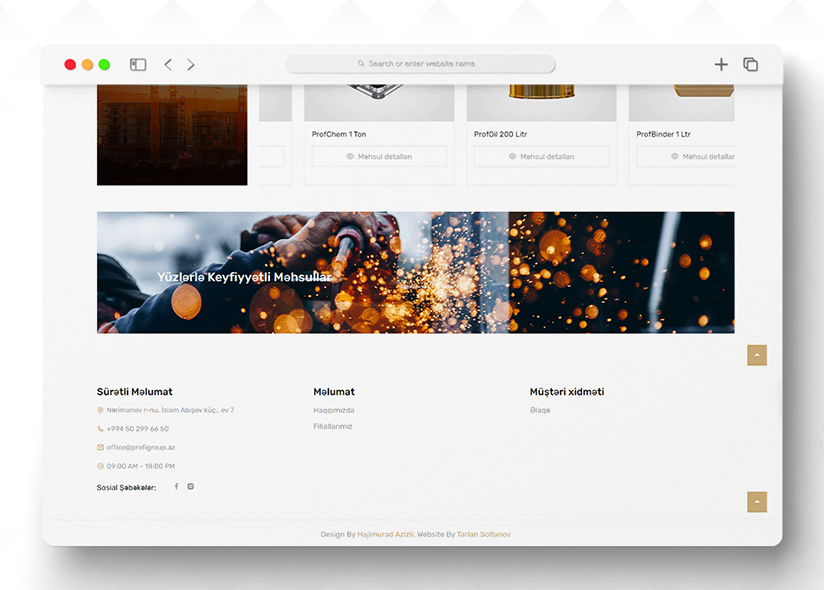Viewport: 824px width, 590px height.
Task: Click the Sosial Şəbəkələr label
Action: (126, 488)
